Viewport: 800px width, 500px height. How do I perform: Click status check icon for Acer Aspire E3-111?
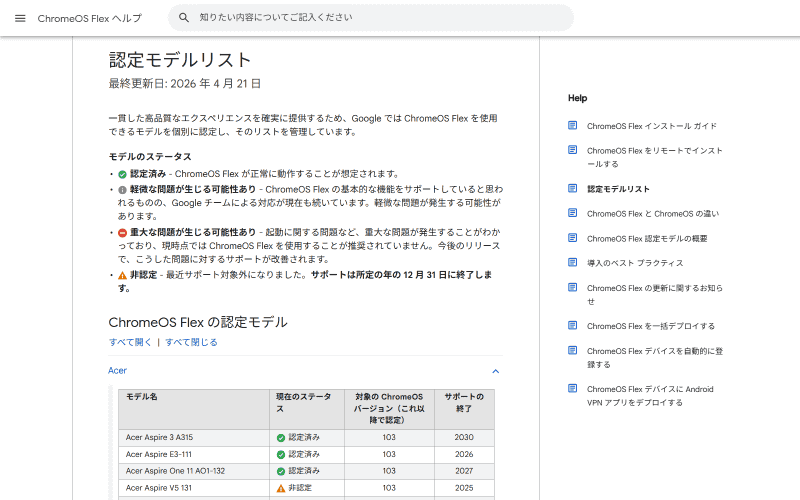(281, 455)
